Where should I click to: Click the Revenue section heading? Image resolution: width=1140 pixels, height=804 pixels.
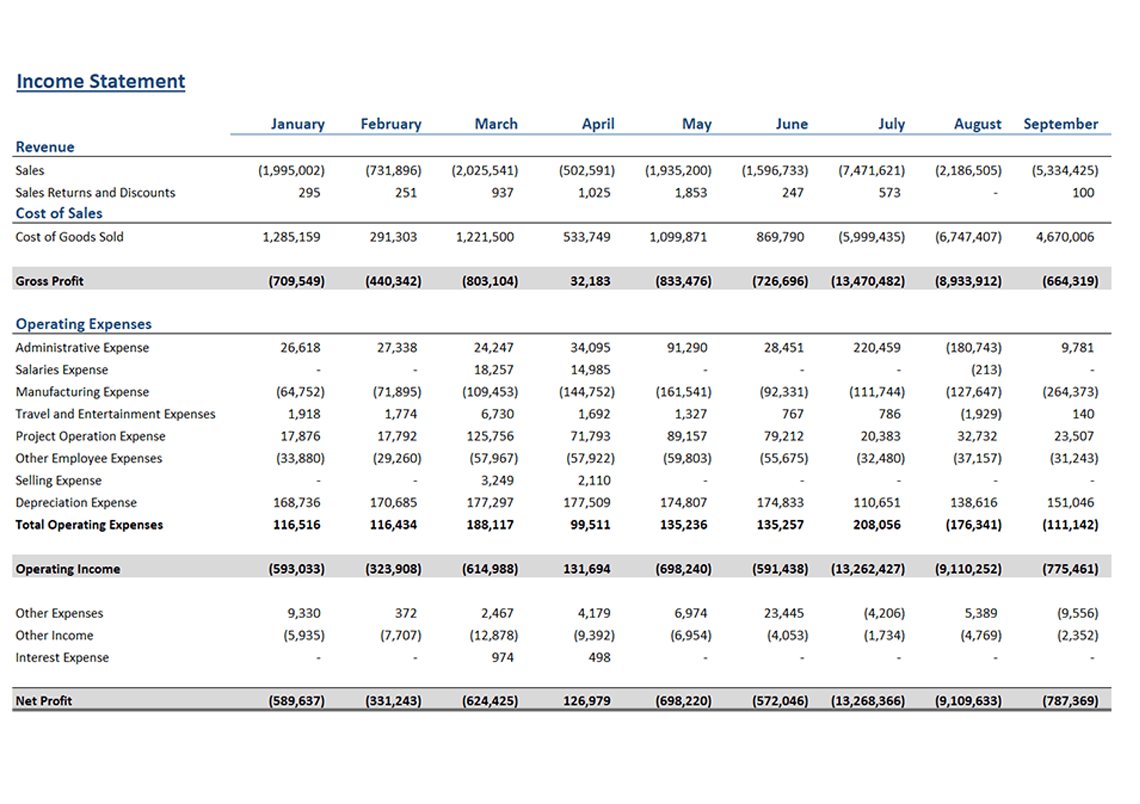coord(45,147)
